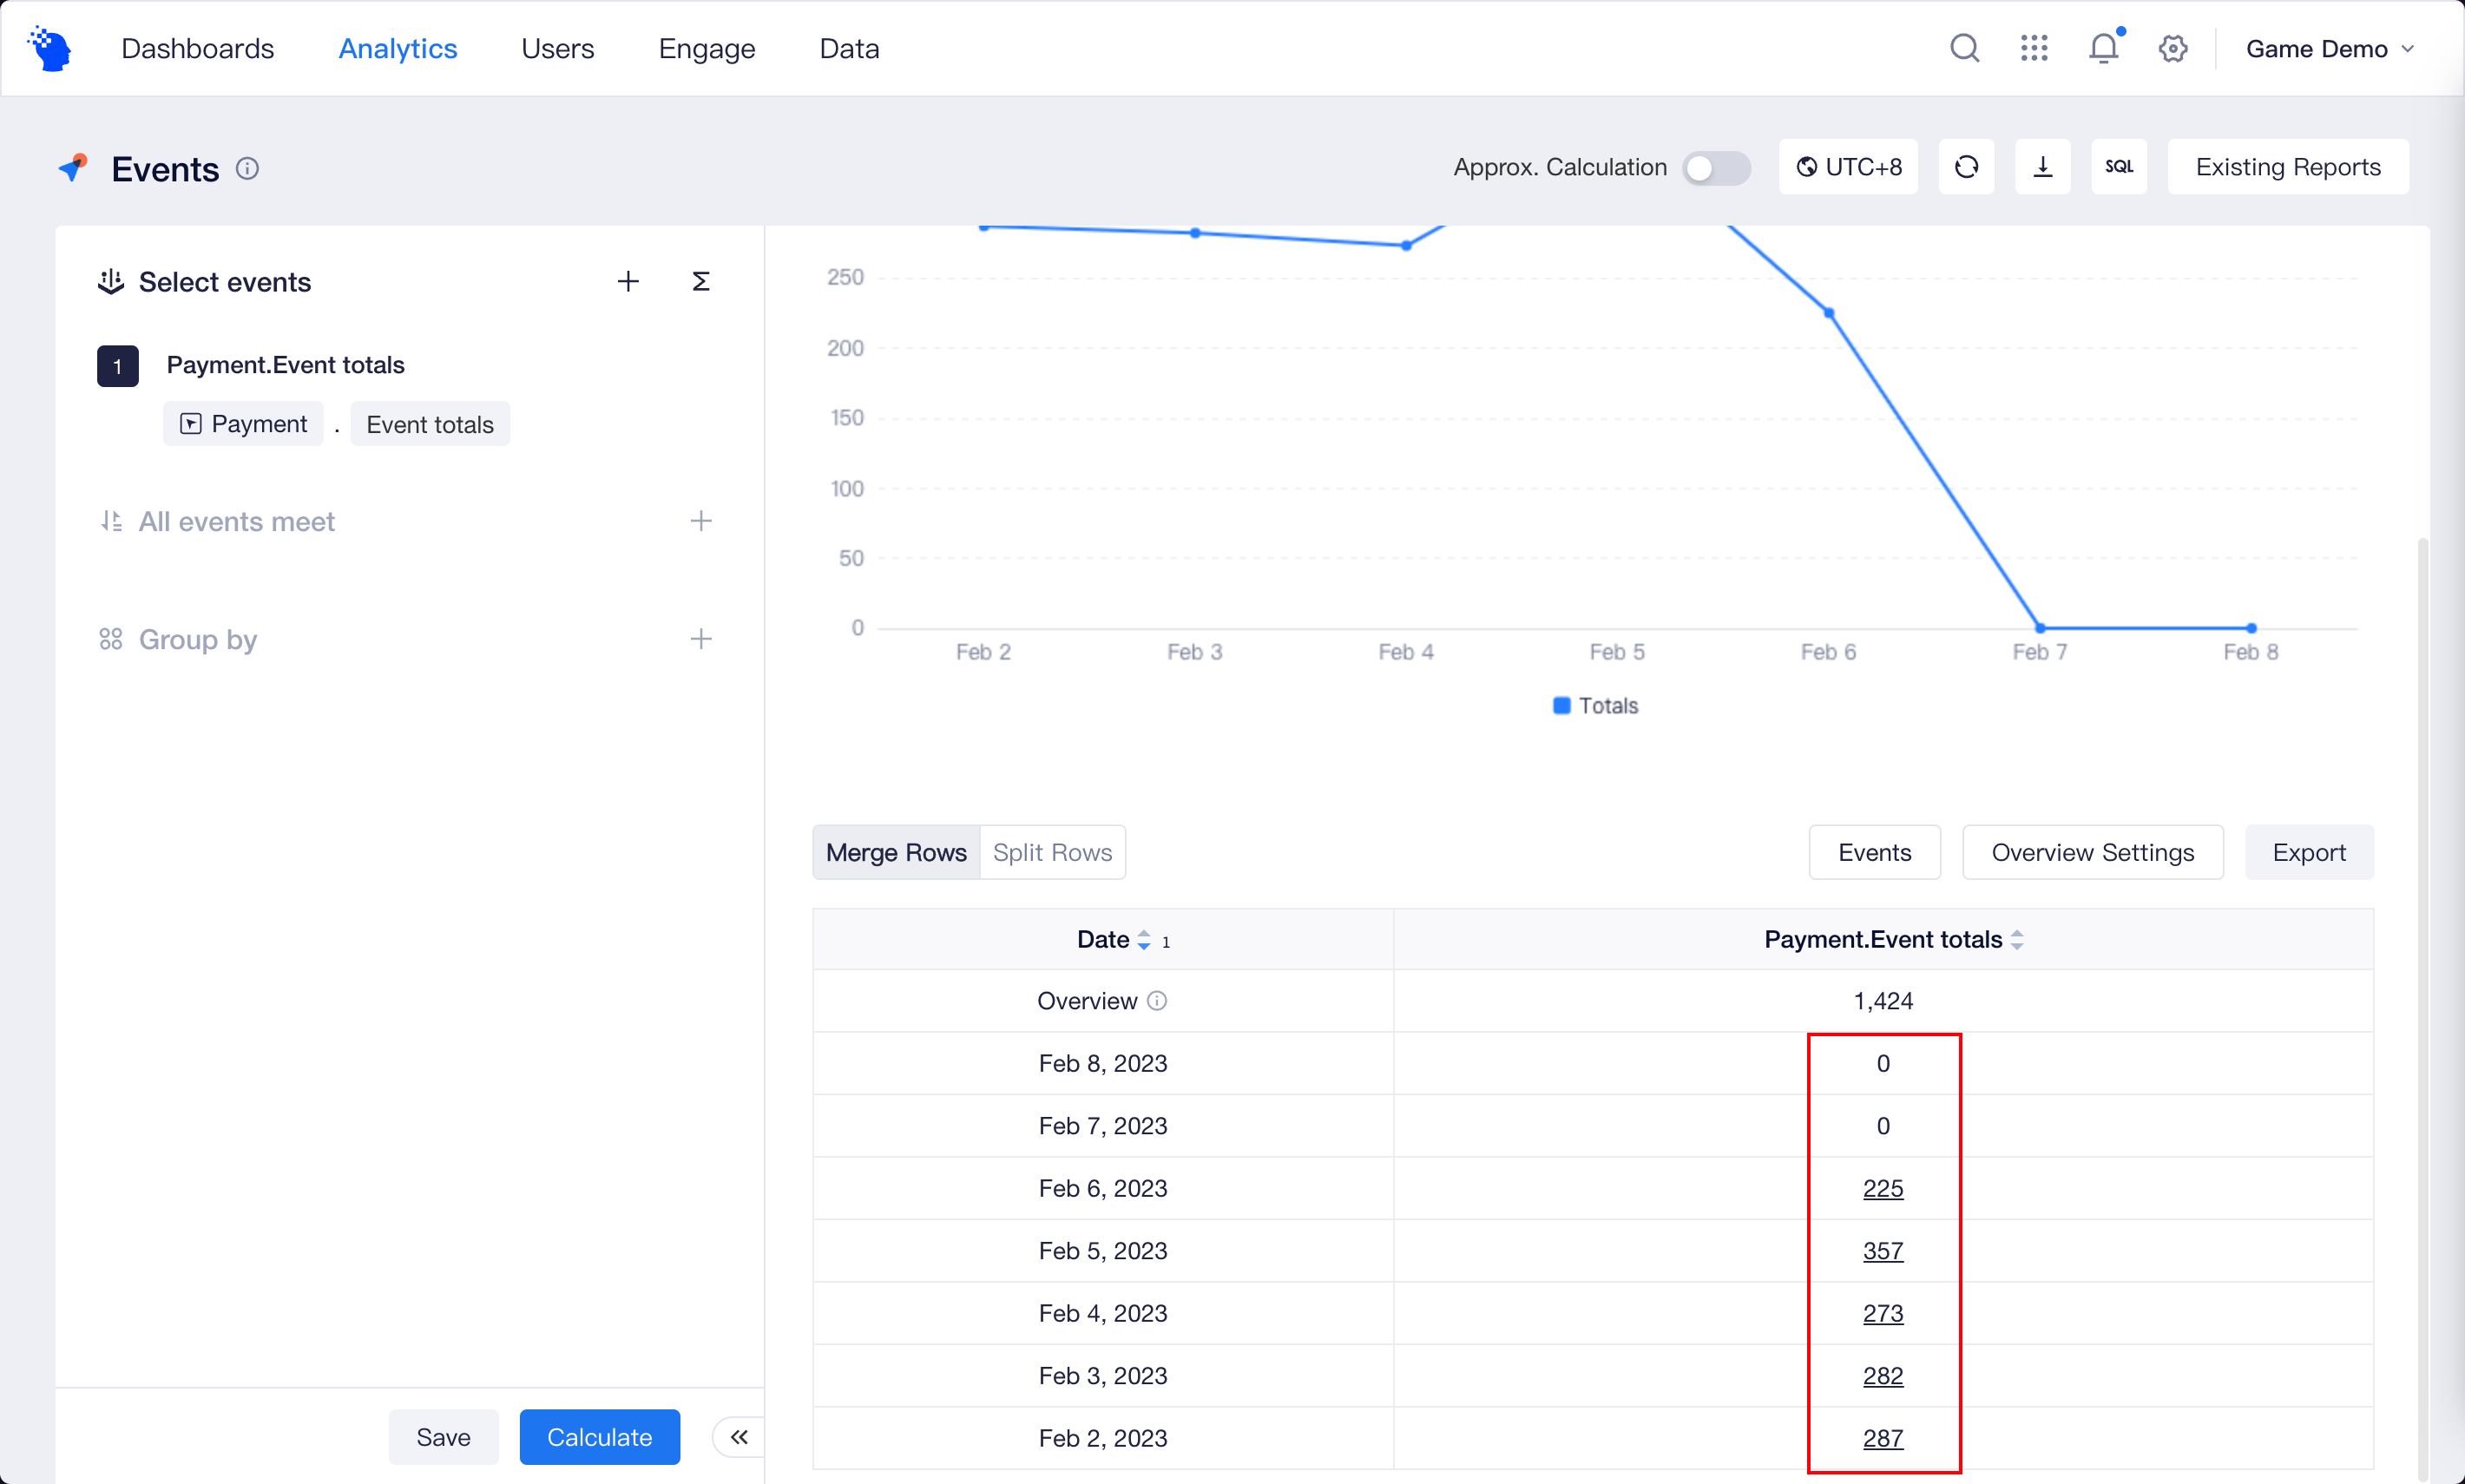The width and height of the screenshot is (2465, 1484).
Task: Sort by the Date column arrows
Action: click(1144, 940)
